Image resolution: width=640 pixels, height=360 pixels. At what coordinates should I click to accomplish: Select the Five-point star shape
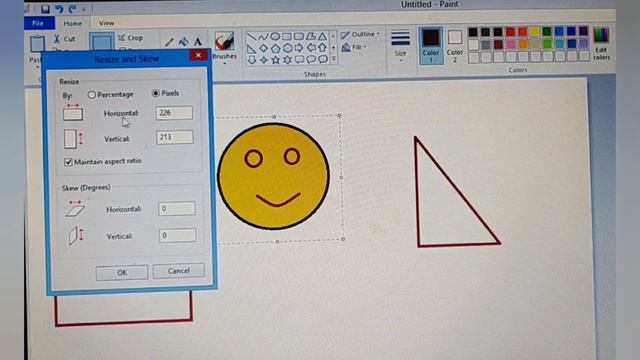(276, 60)
